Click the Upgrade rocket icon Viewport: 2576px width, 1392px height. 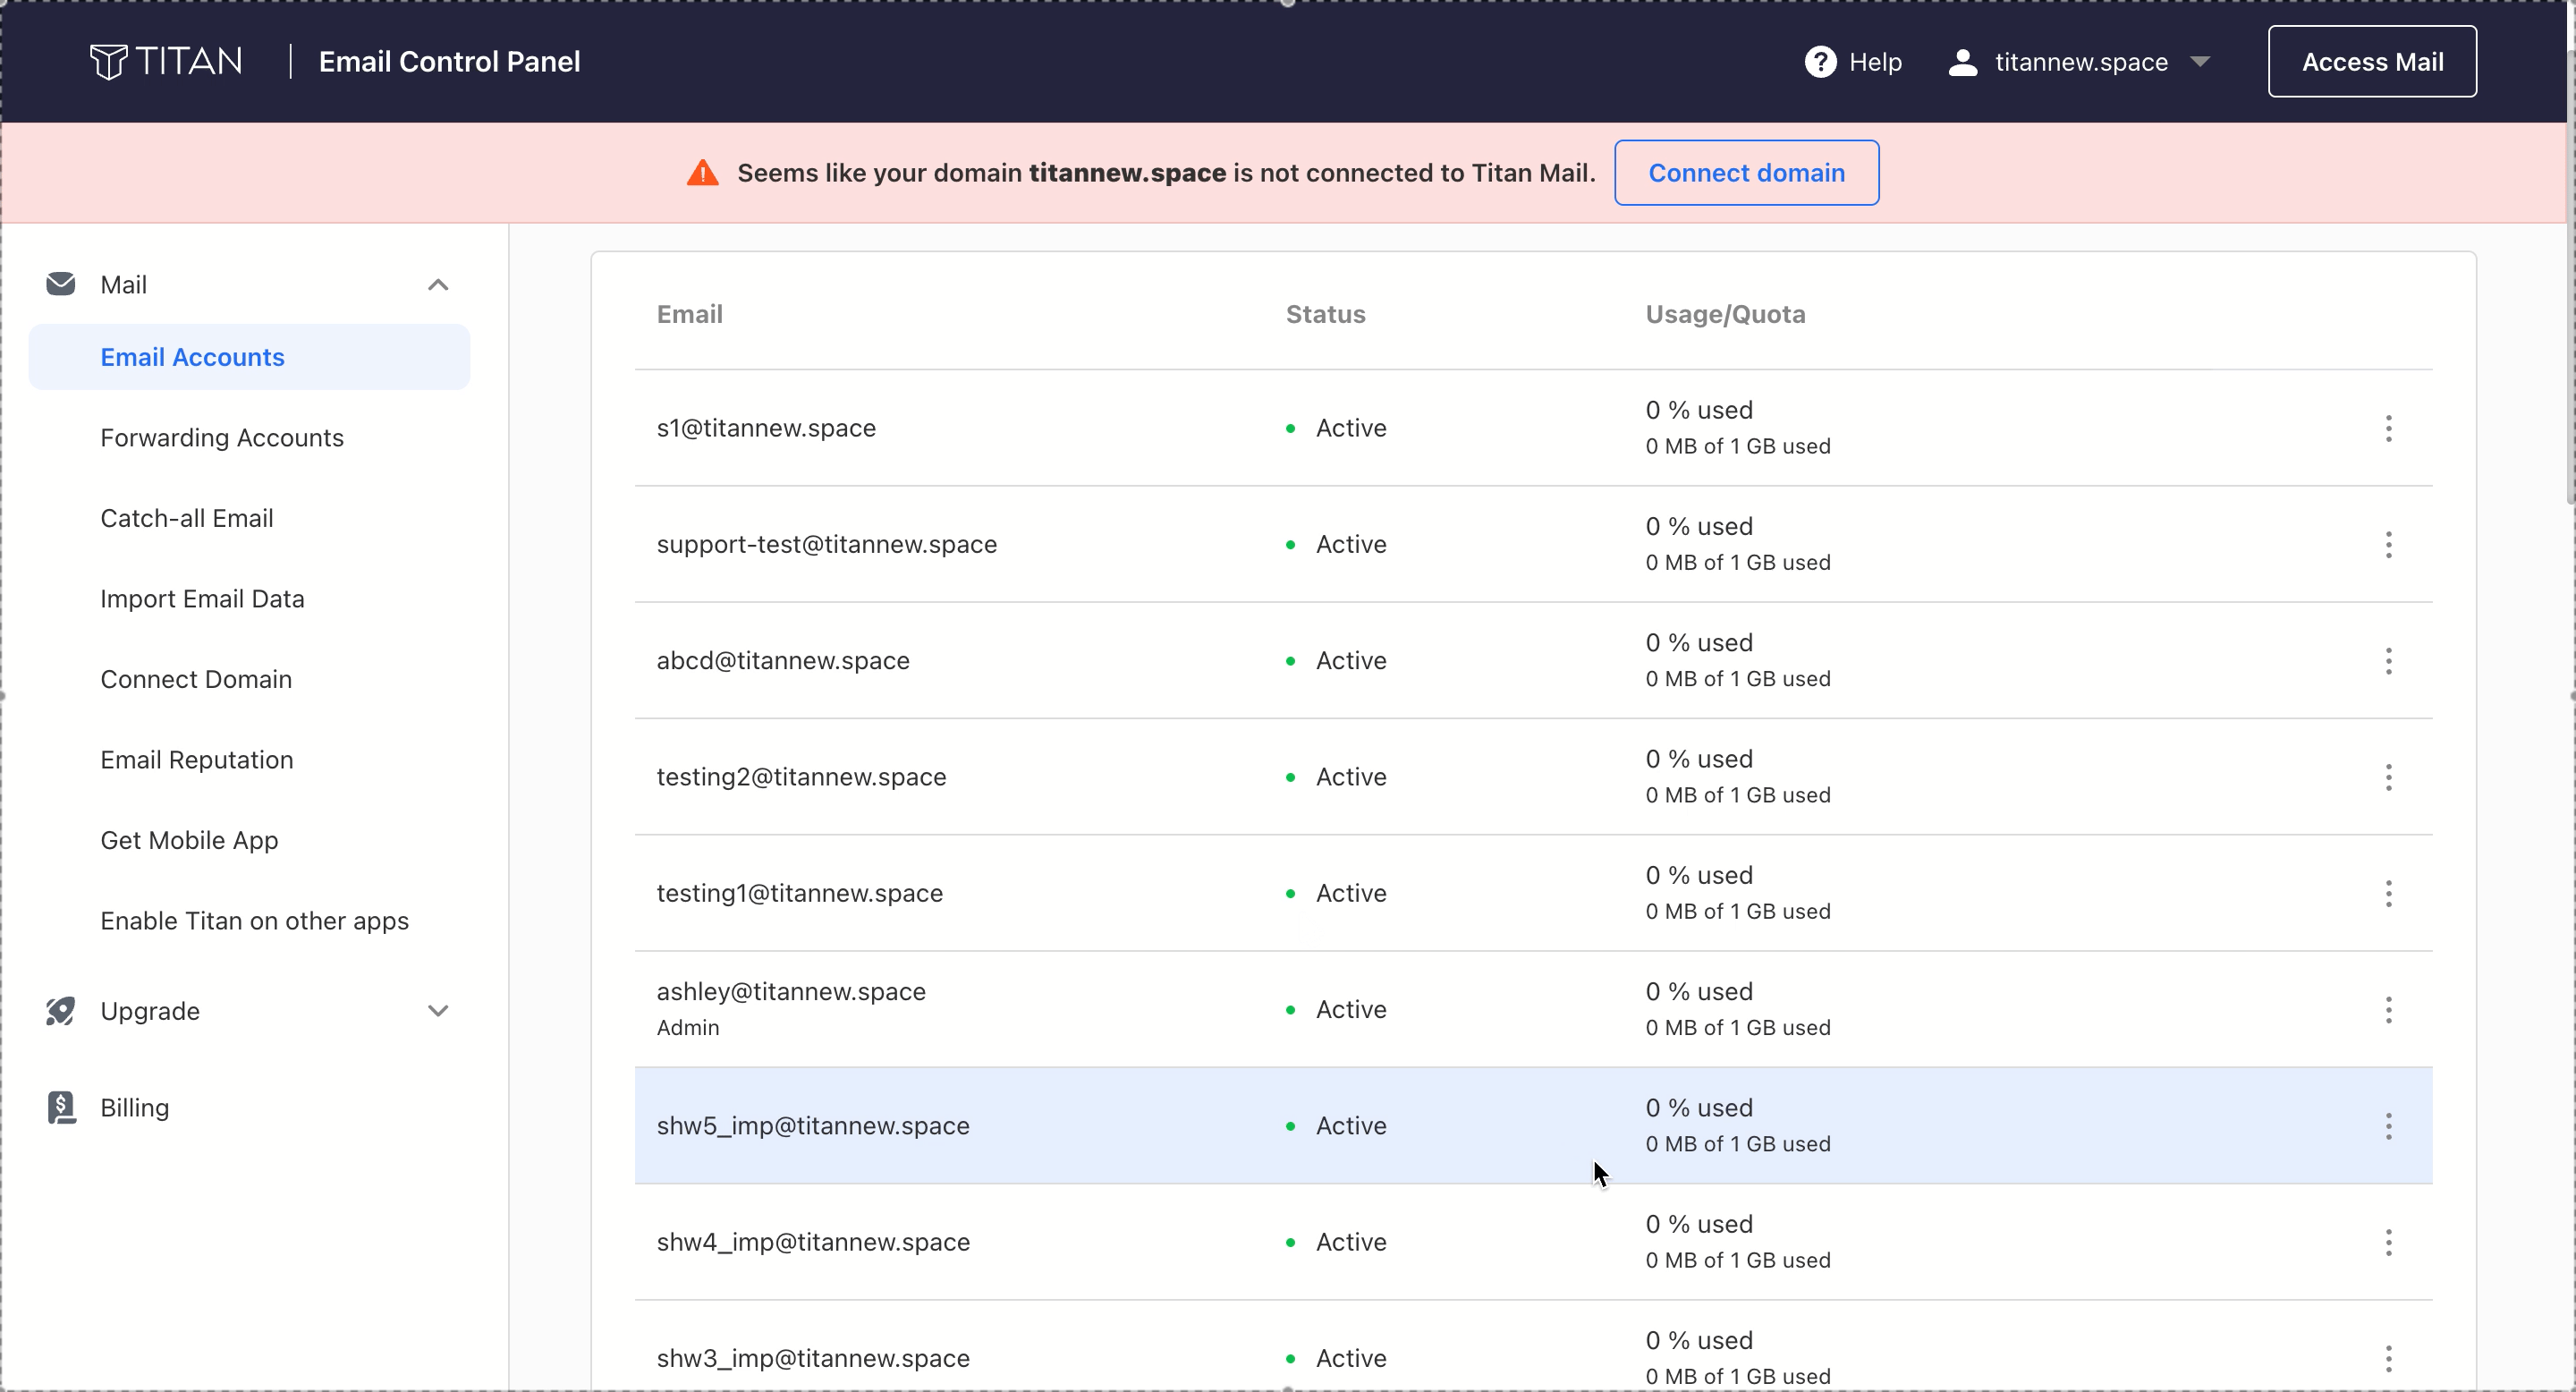click(x=61, y=1011)
